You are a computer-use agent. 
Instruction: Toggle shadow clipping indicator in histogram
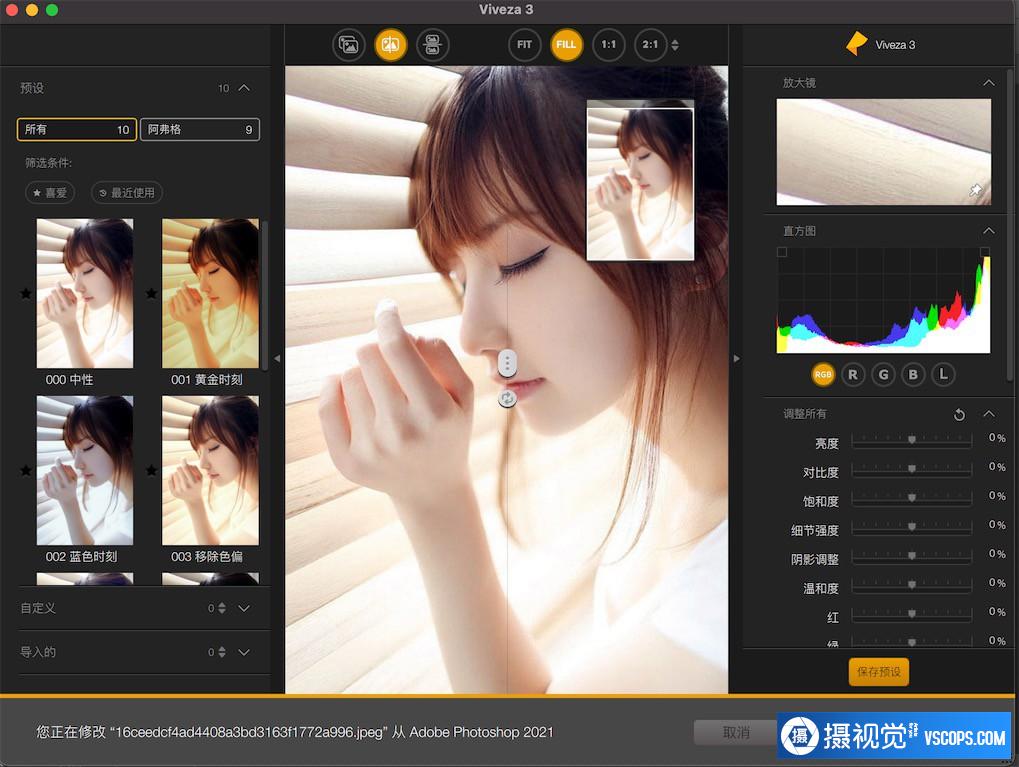click(x=782, y=252)
